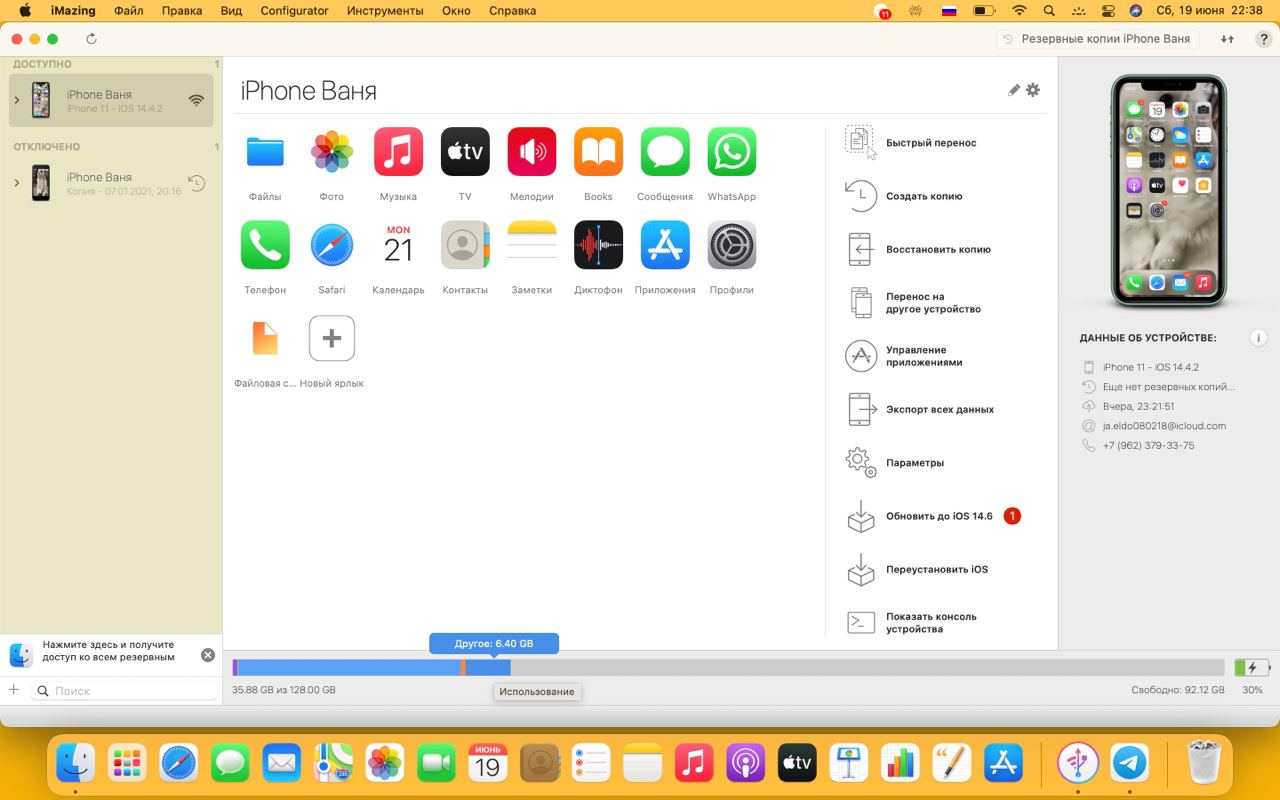Click Экспорт всех данных
The height and width of the screenshot is (800, 1280).
pyautogui.click(x=940, y=409)
